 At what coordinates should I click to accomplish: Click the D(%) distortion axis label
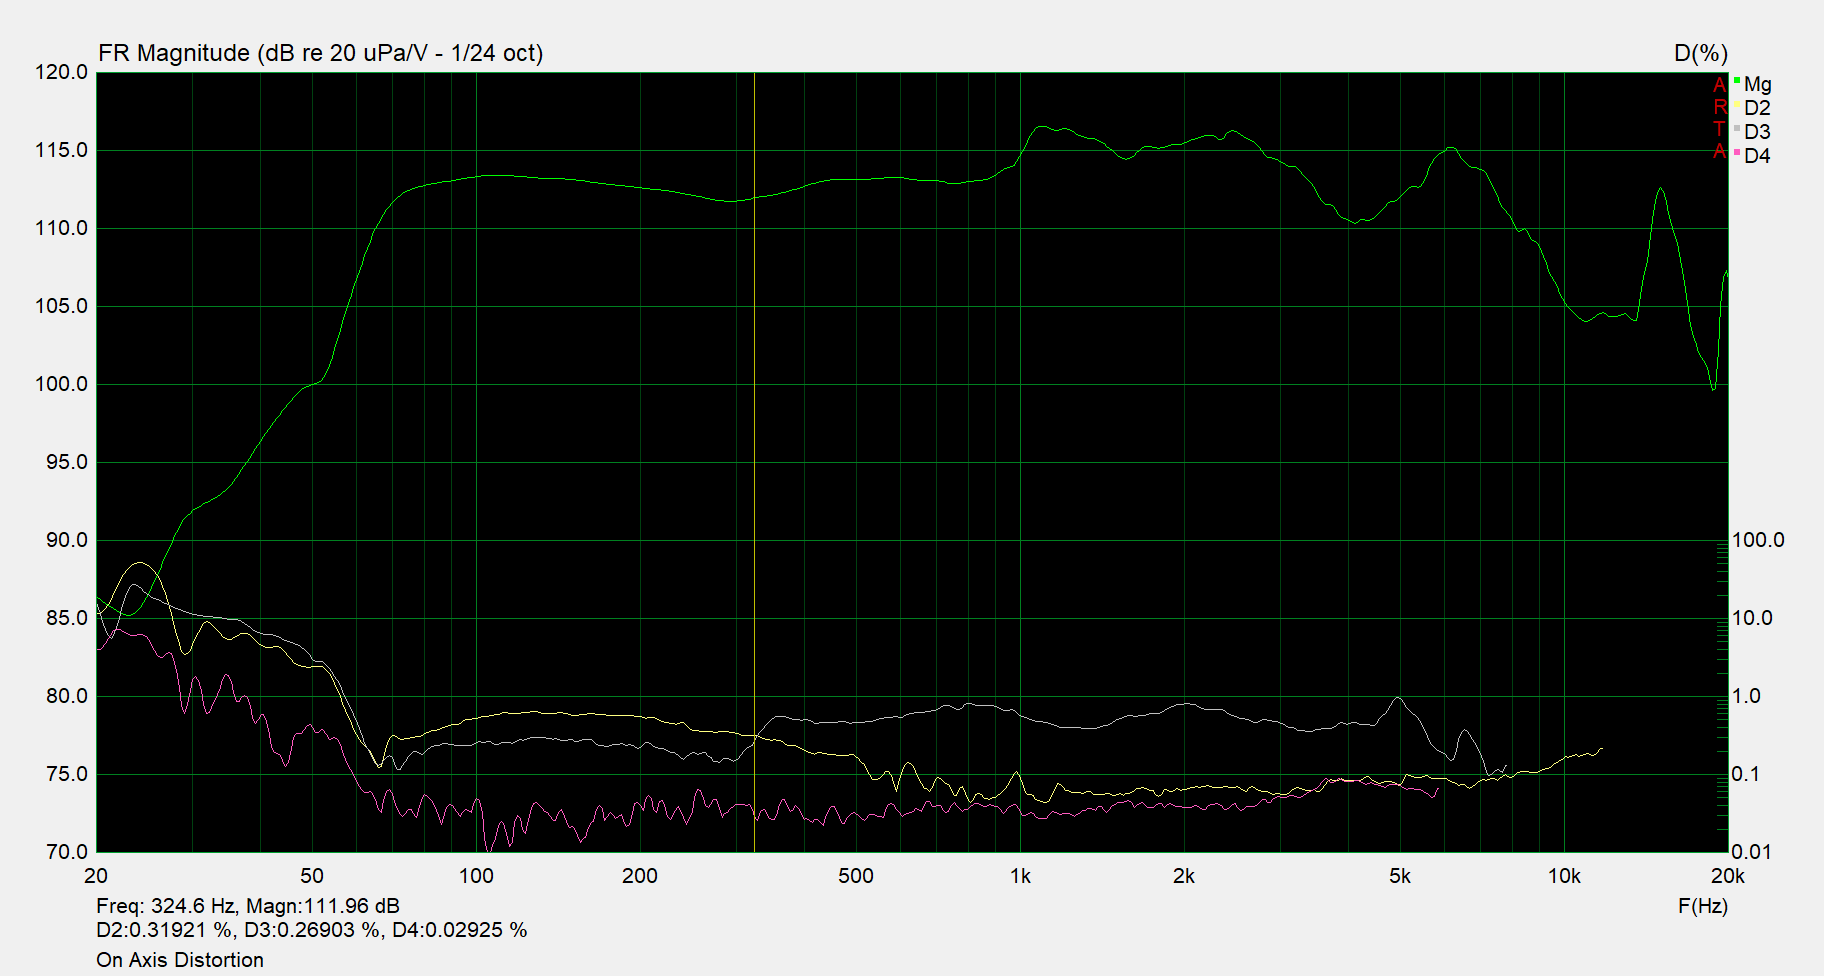1701,53
